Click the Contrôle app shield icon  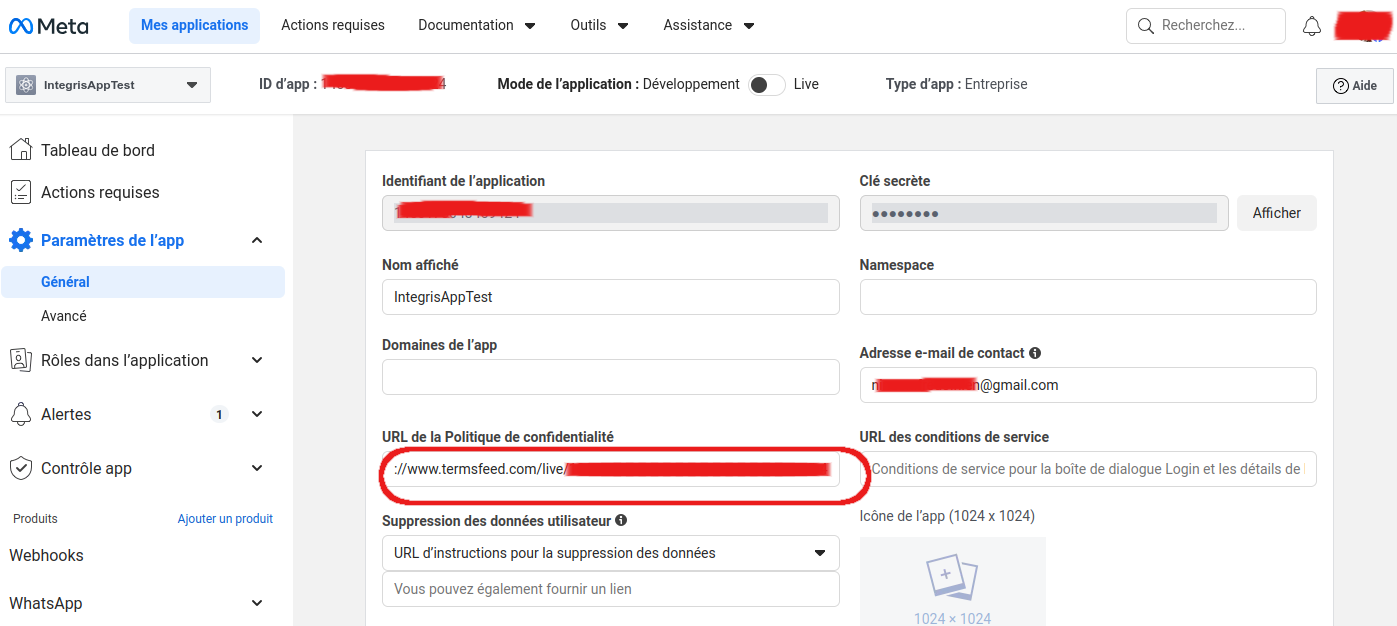point(20,468)
